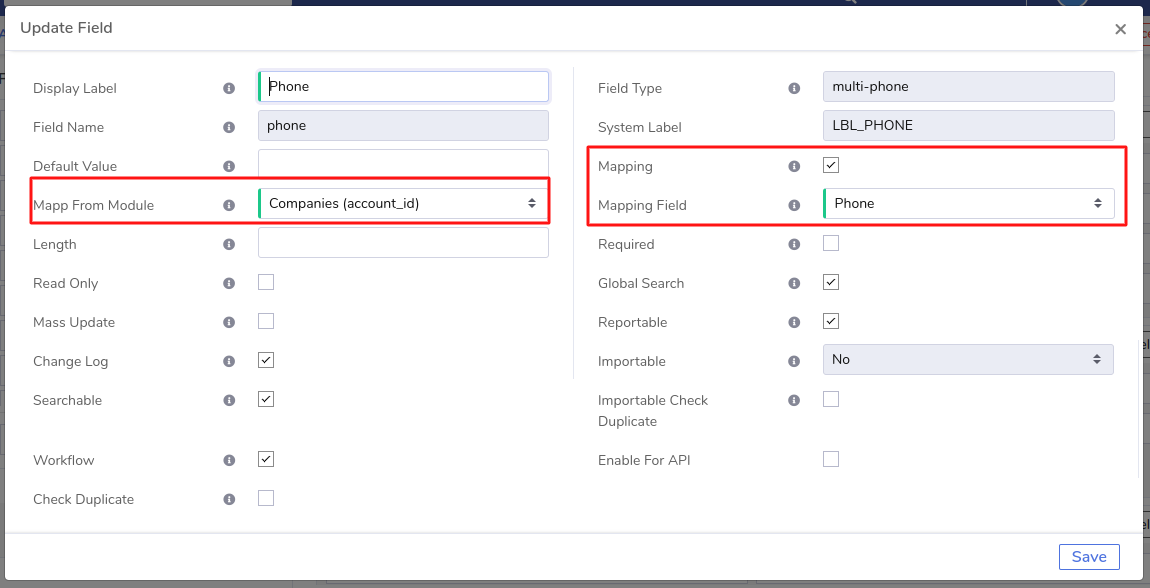Click the info icon beside Display Label
This screenshot has height=588, width=1150.
point(229,88)
